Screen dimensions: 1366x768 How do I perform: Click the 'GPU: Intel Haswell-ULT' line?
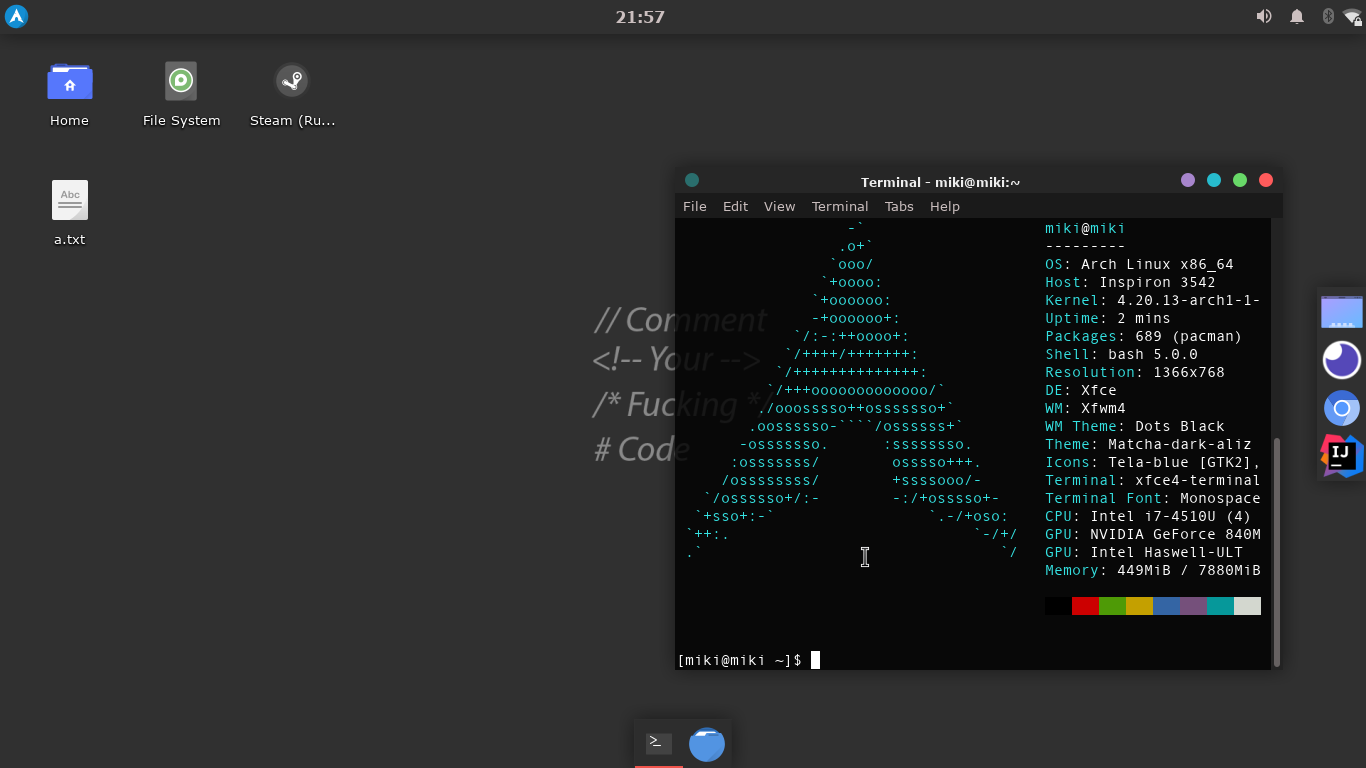(1144, 552)
